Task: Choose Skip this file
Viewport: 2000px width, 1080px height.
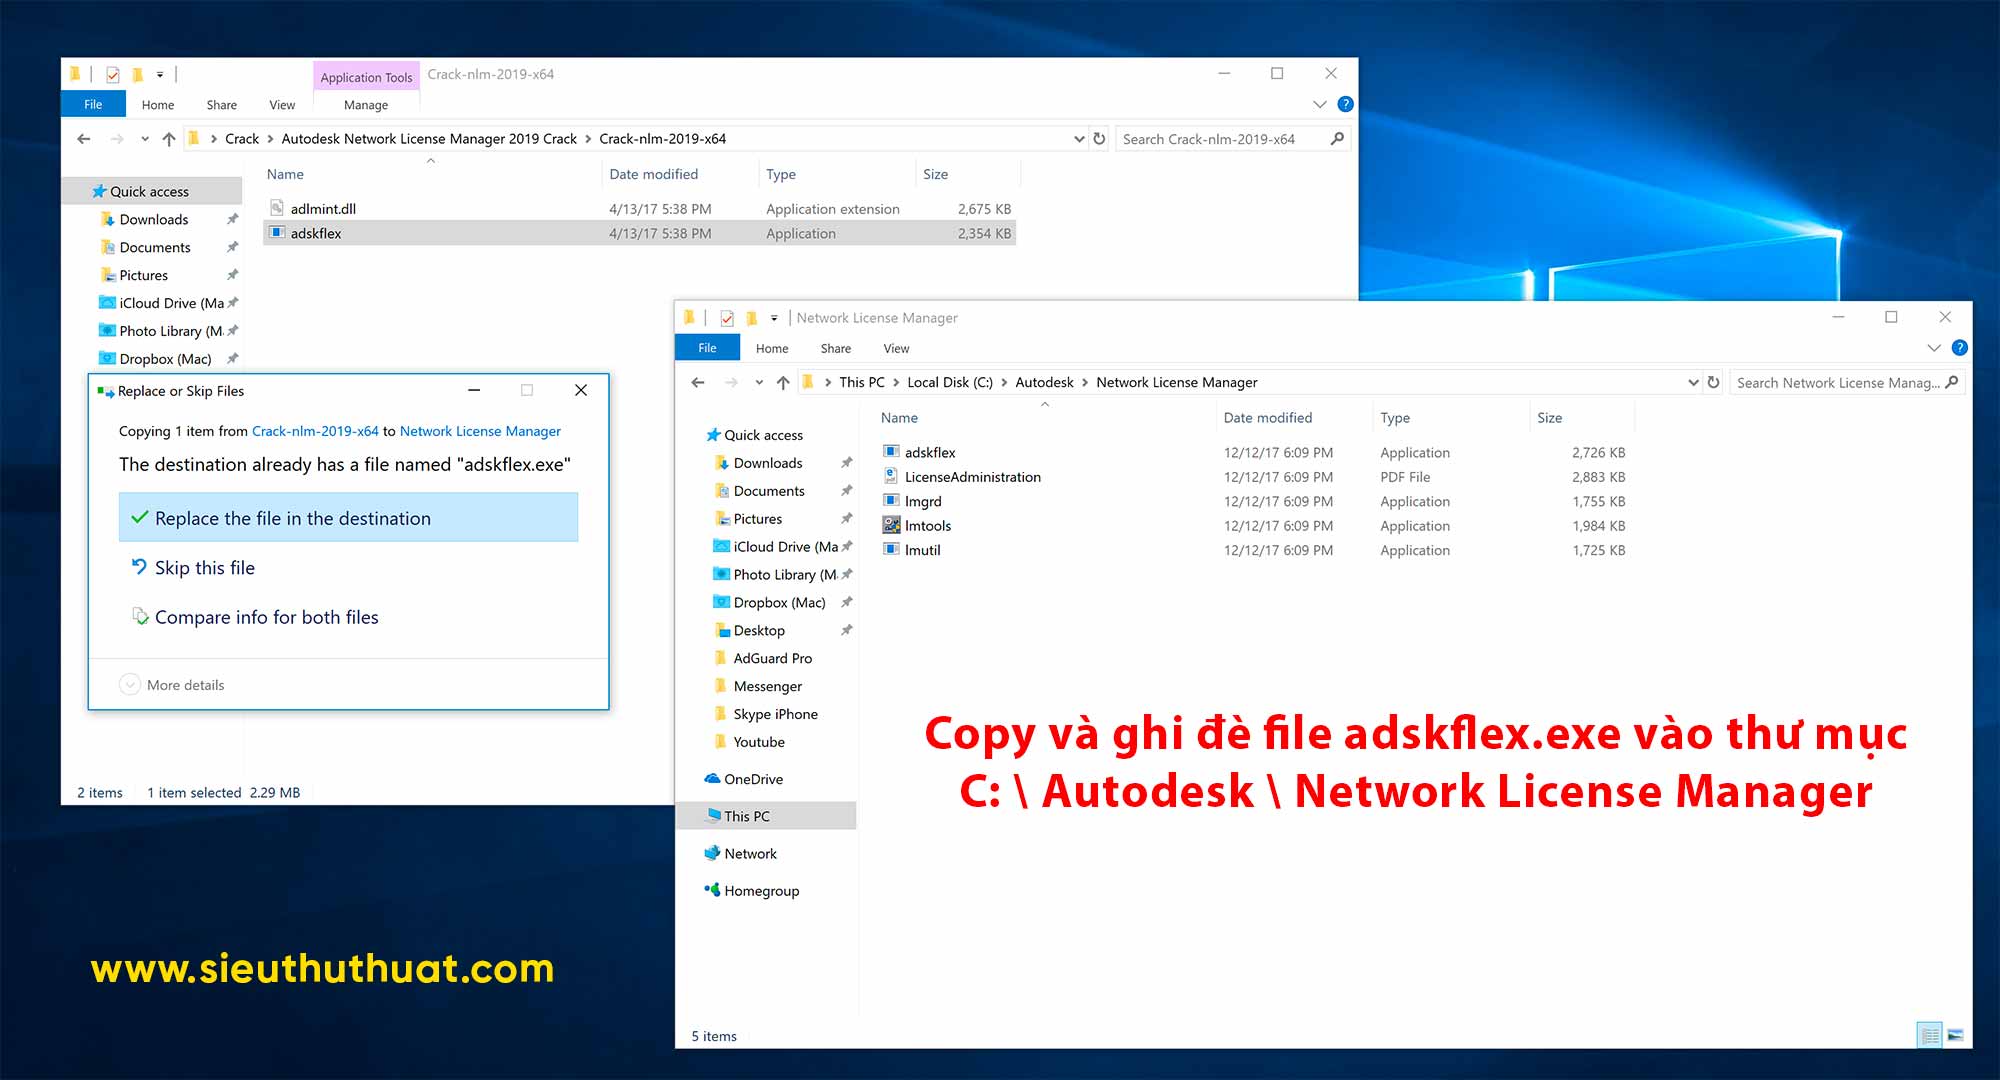Action: [205, 567]
